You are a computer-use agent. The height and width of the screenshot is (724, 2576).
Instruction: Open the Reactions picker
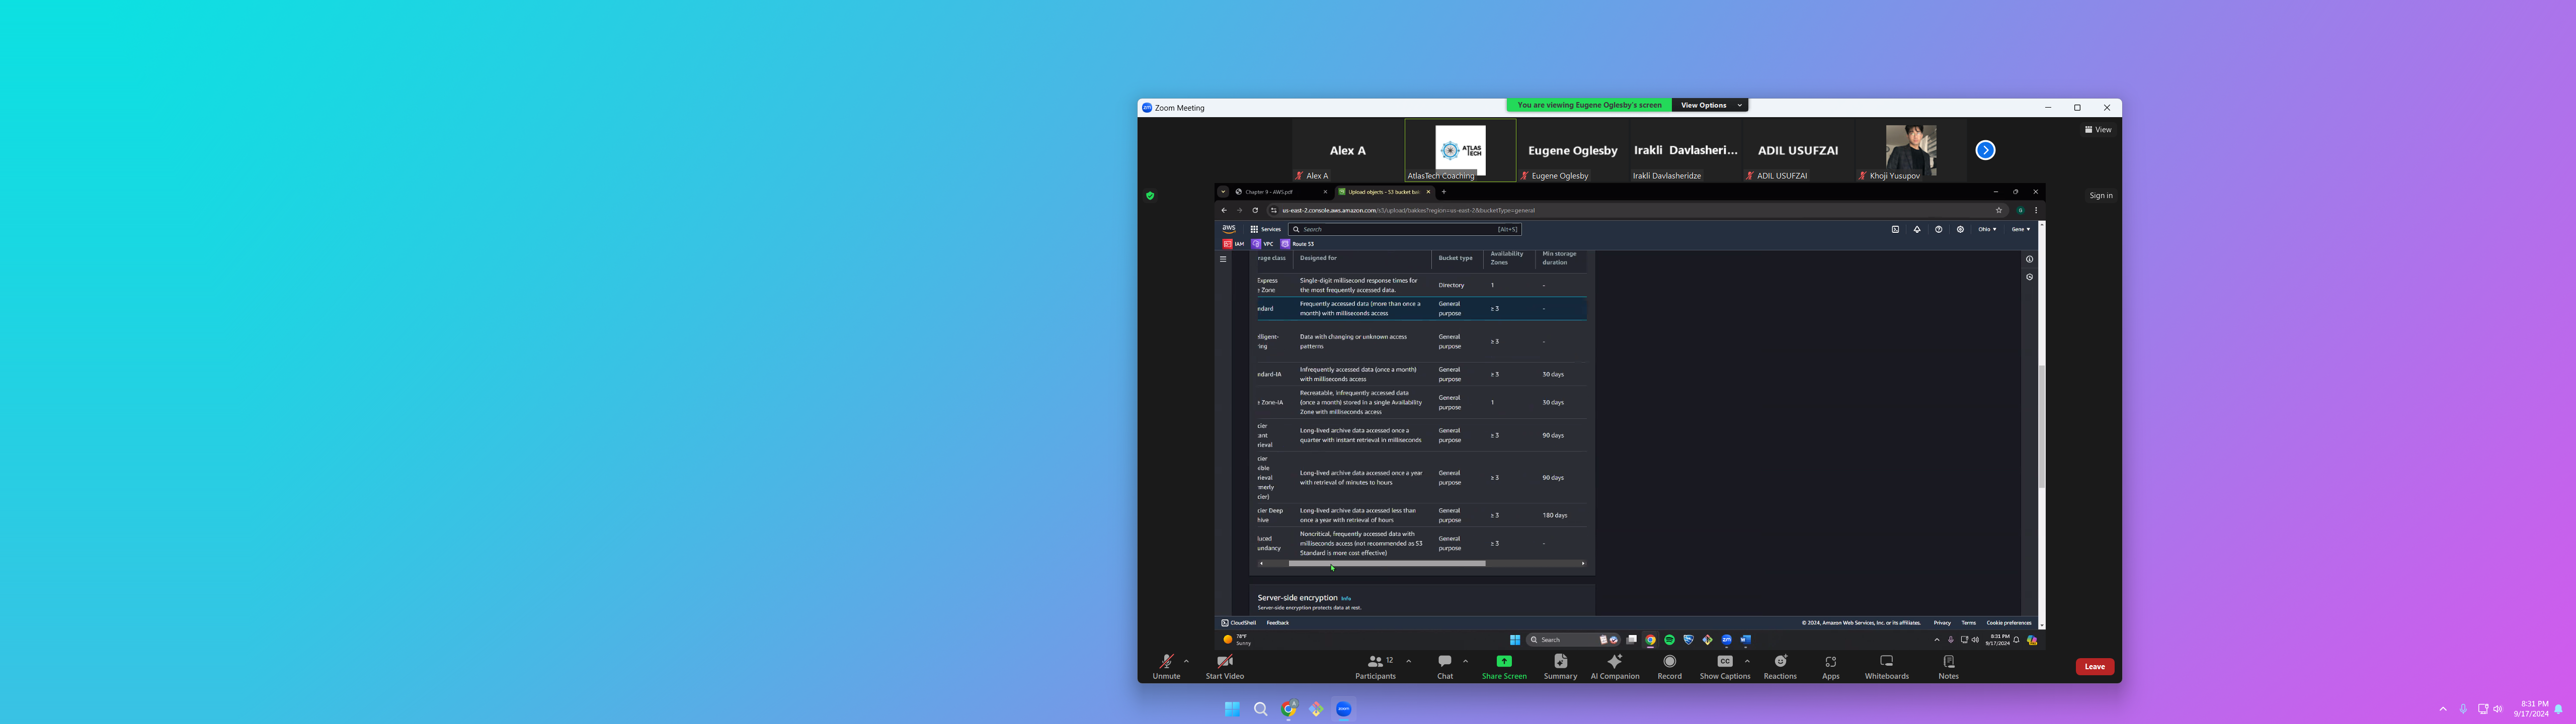pyautogui.click(x=1780, y=665)
